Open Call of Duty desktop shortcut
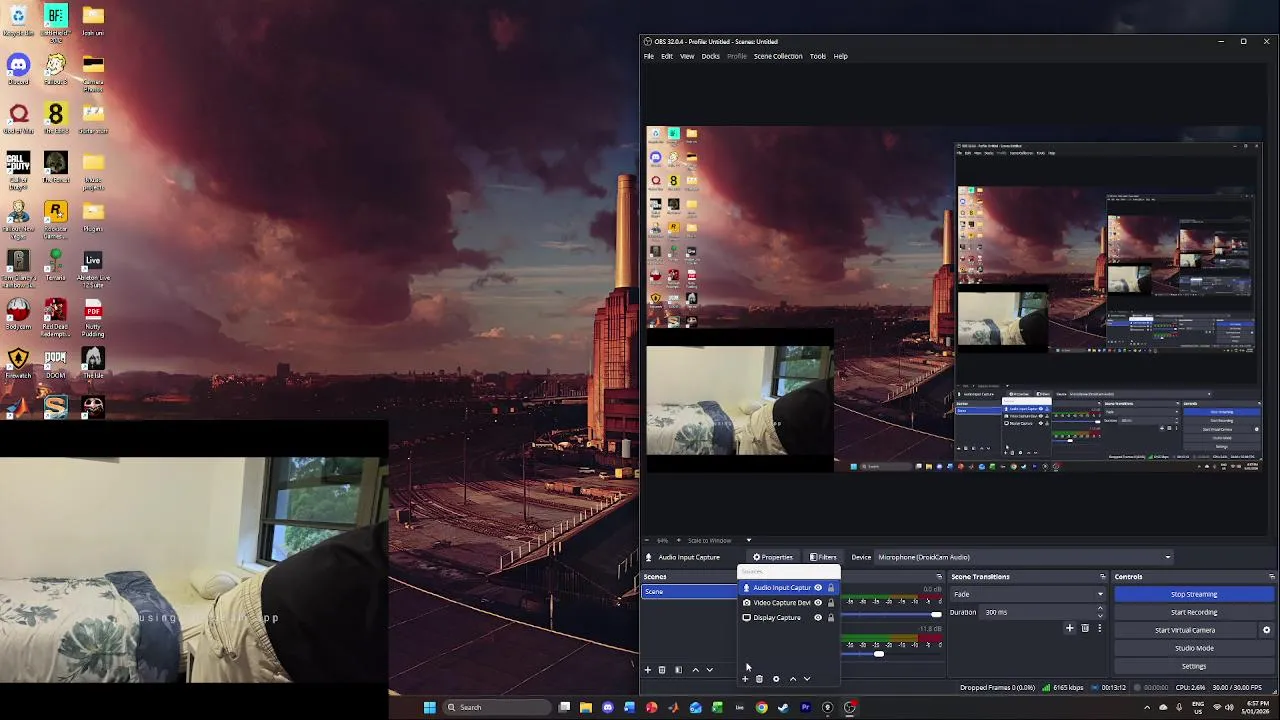The height and width of the screenshot is (720, 1280). [18, 172]
